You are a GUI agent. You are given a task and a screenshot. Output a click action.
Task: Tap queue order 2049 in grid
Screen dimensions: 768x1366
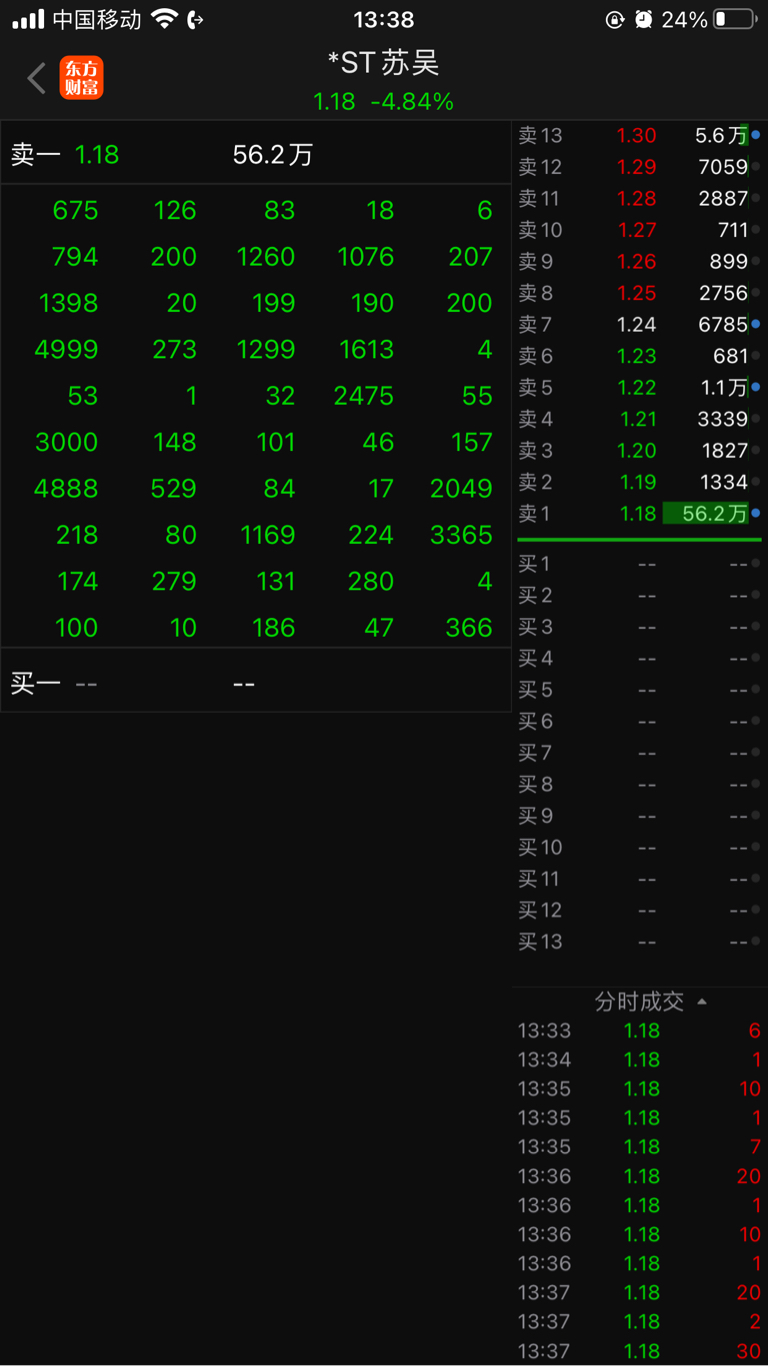(x=462, y=488)
